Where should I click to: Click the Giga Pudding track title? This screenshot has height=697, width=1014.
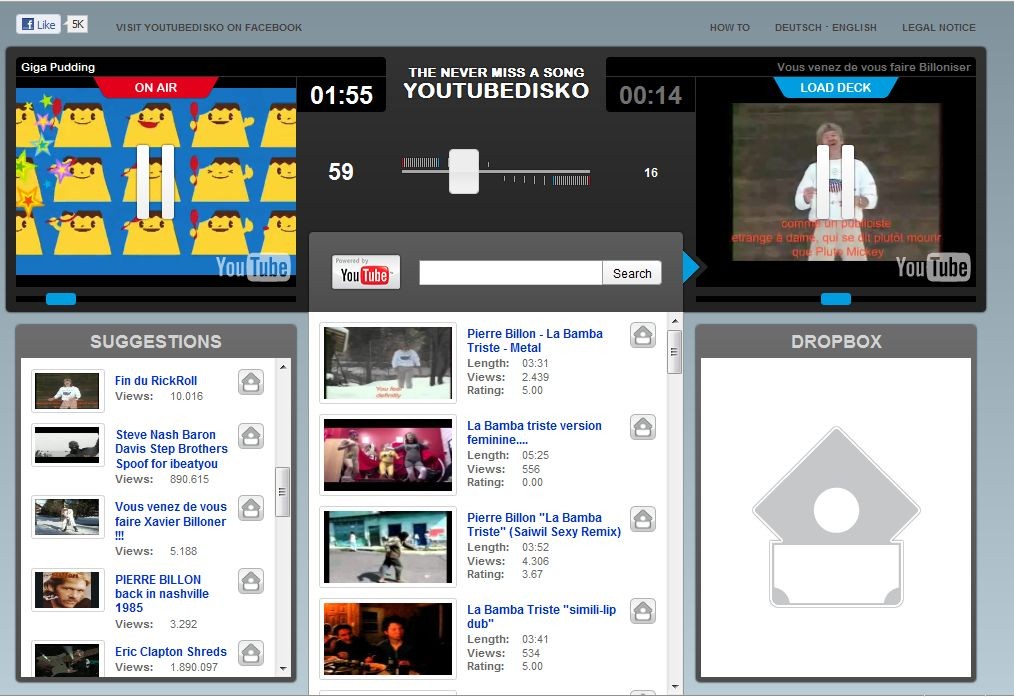point(58,67)
